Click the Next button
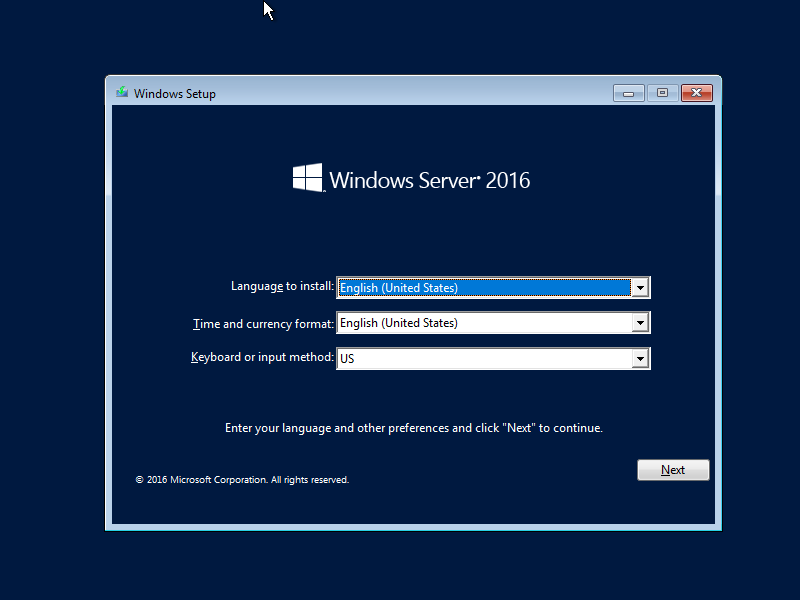This screenshot has width=800, height=600. click(673, 469)
